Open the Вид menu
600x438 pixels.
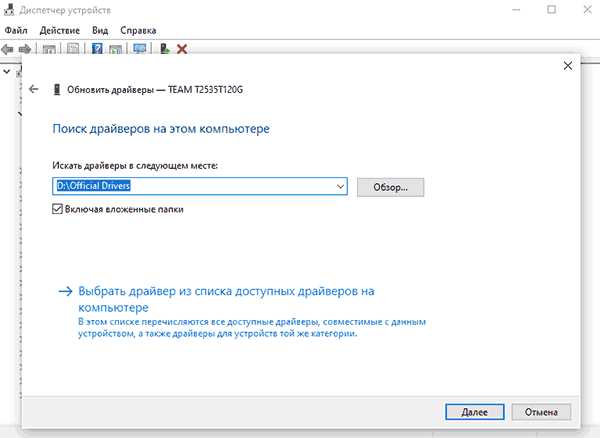coord(100,30)
